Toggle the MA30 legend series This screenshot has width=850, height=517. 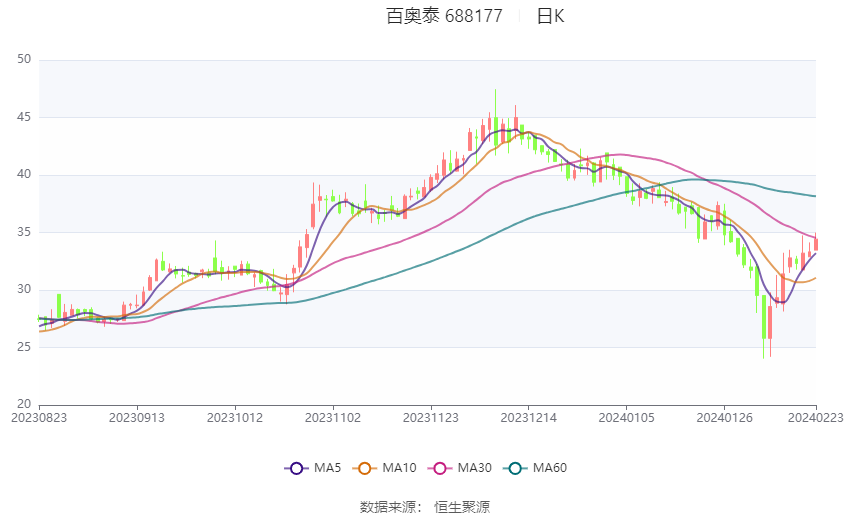click(x=460, y=468)
